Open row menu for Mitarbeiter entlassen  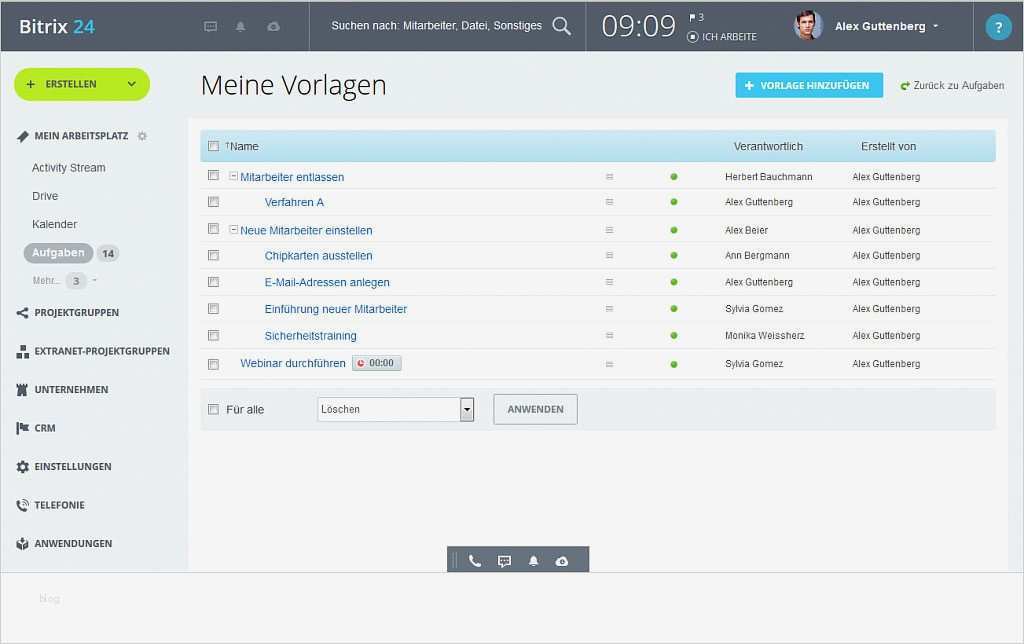tap(609, 177)
